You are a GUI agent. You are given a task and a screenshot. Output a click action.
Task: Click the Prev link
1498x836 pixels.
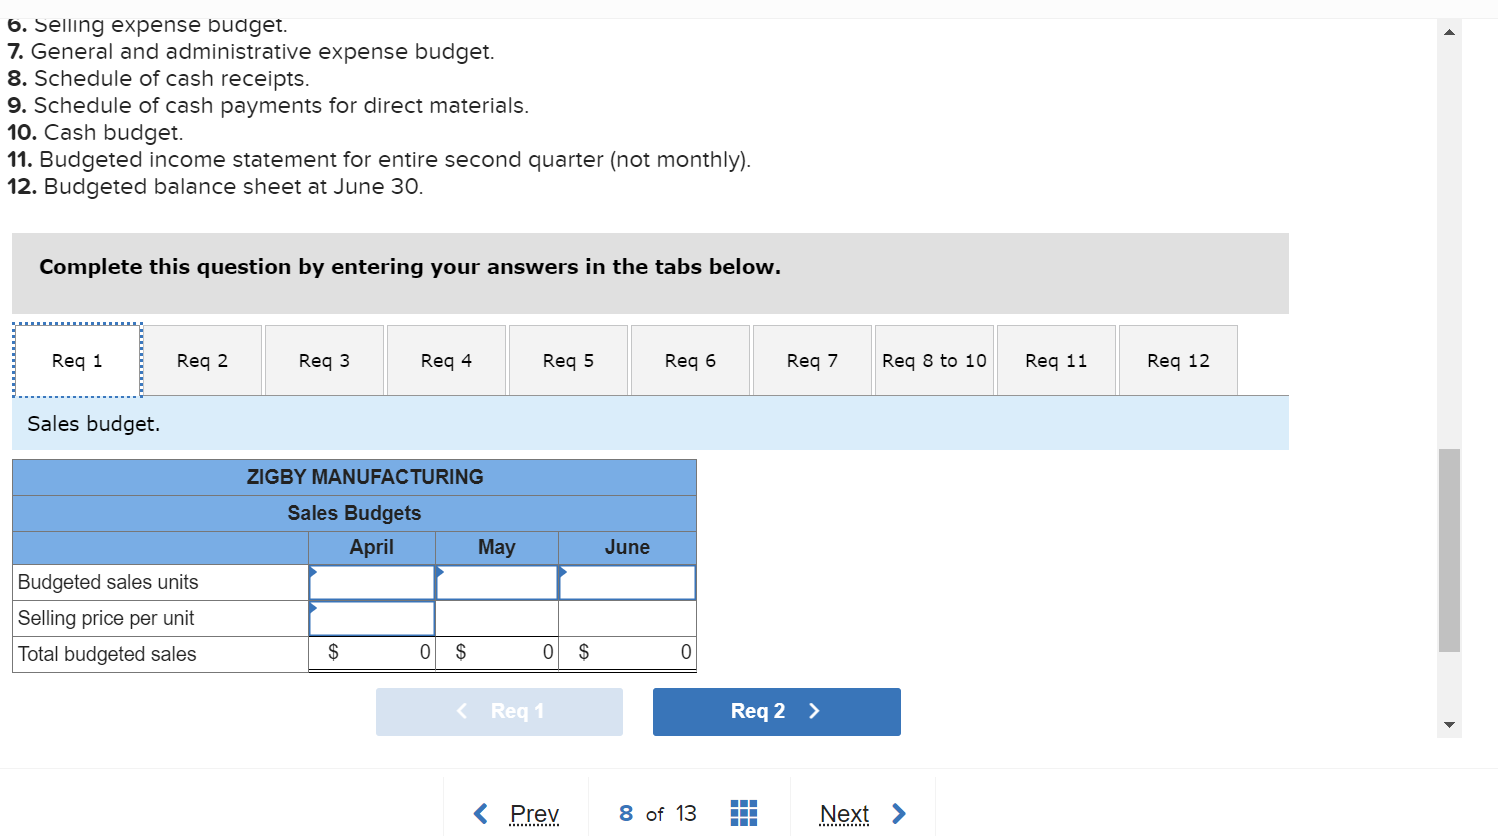[x=534, y=813]
